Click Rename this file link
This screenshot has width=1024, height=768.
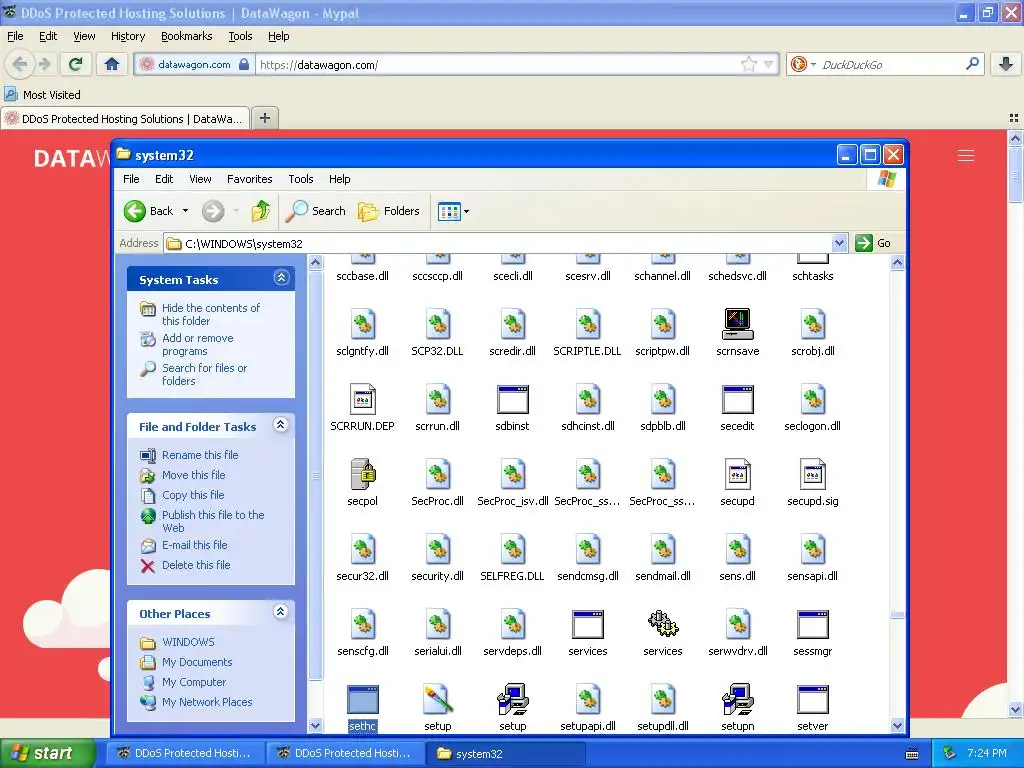tap(200, 455)
